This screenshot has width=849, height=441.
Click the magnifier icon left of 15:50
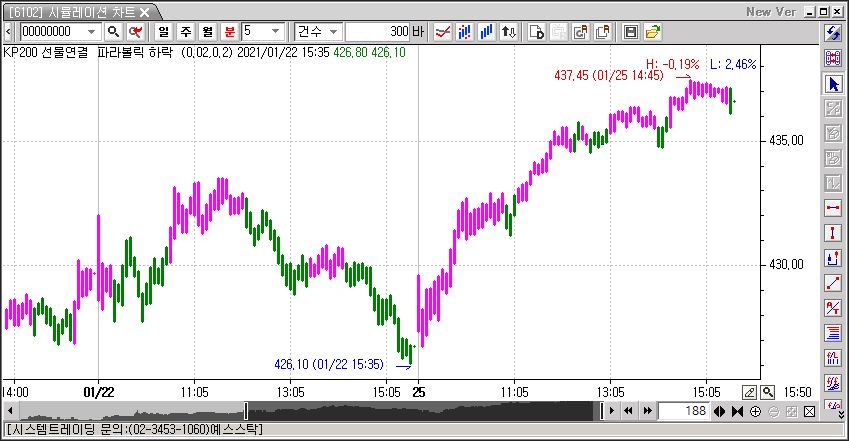pyautogui.click(x=768, y=392)
